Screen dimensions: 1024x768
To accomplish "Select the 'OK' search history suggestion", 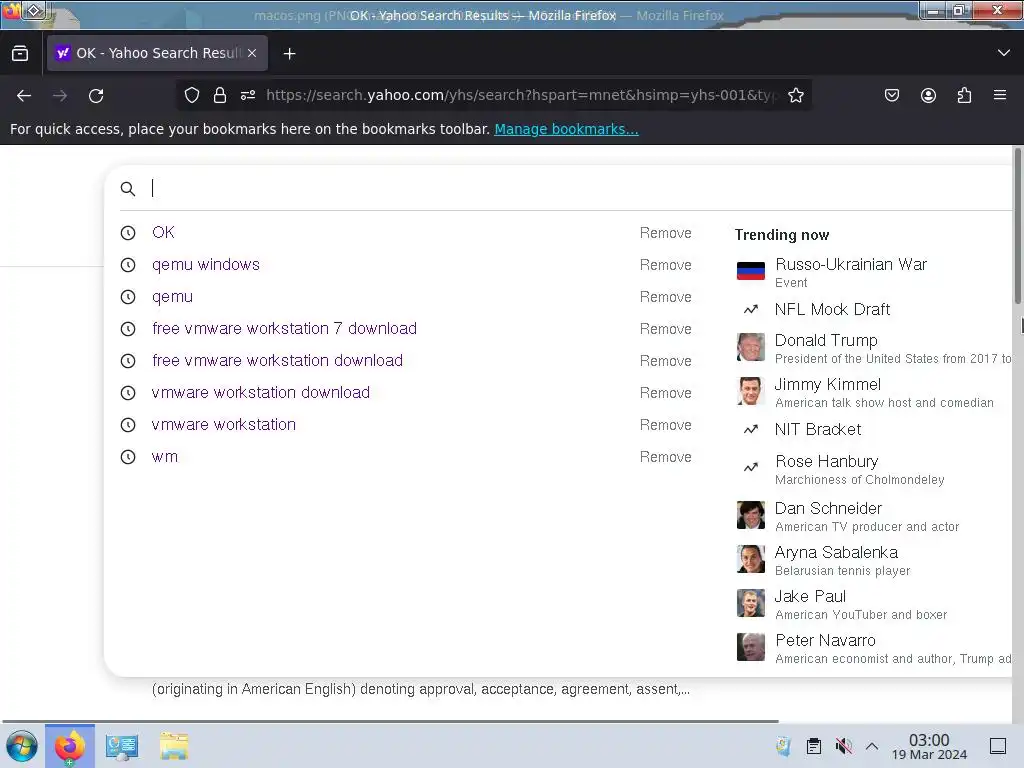I will [x=163, y=232].
